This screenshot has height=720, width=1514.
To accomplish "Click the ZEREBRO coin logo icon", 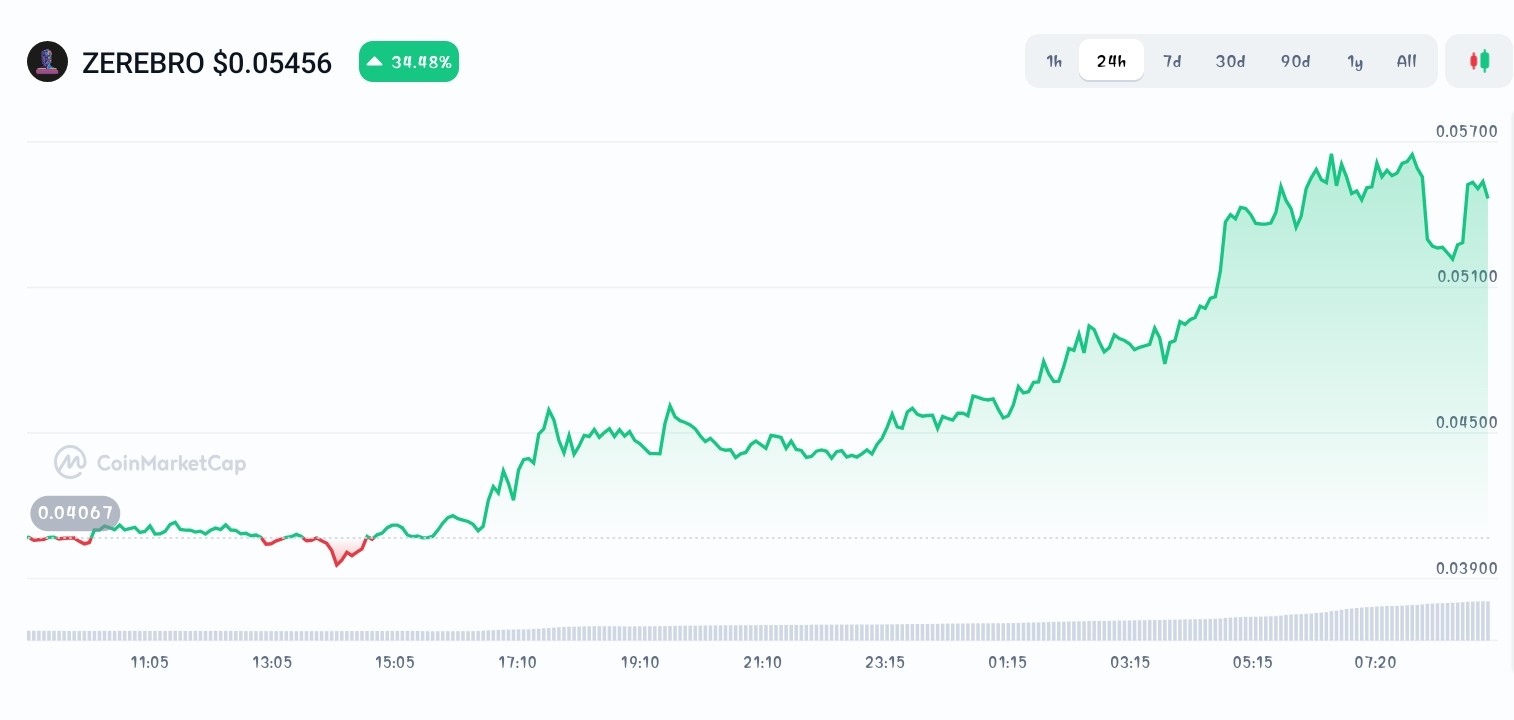I will (47, 62).
